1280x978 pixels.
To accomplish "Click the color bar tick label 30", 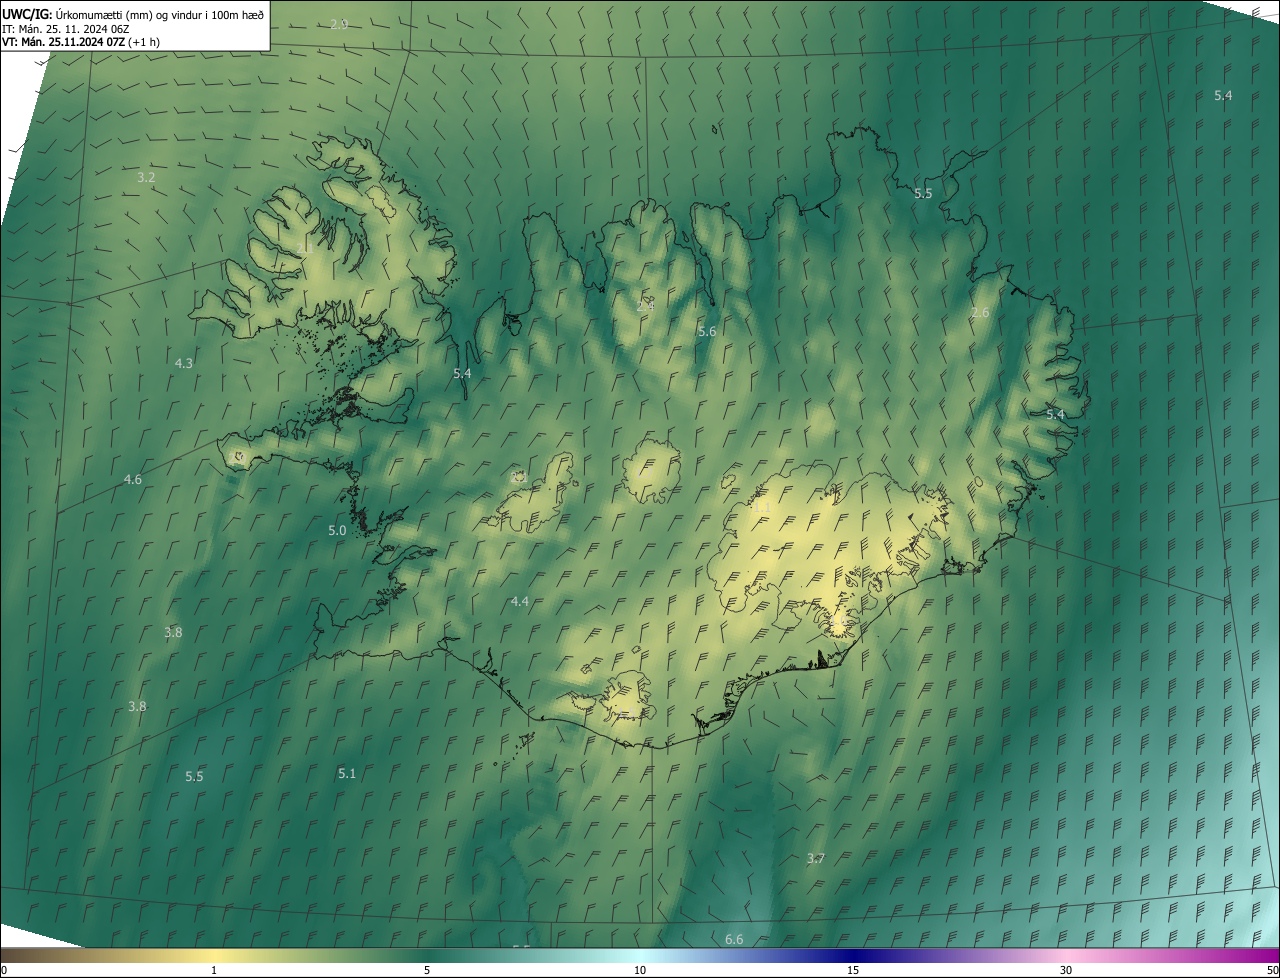I will tap(1066, 971).
